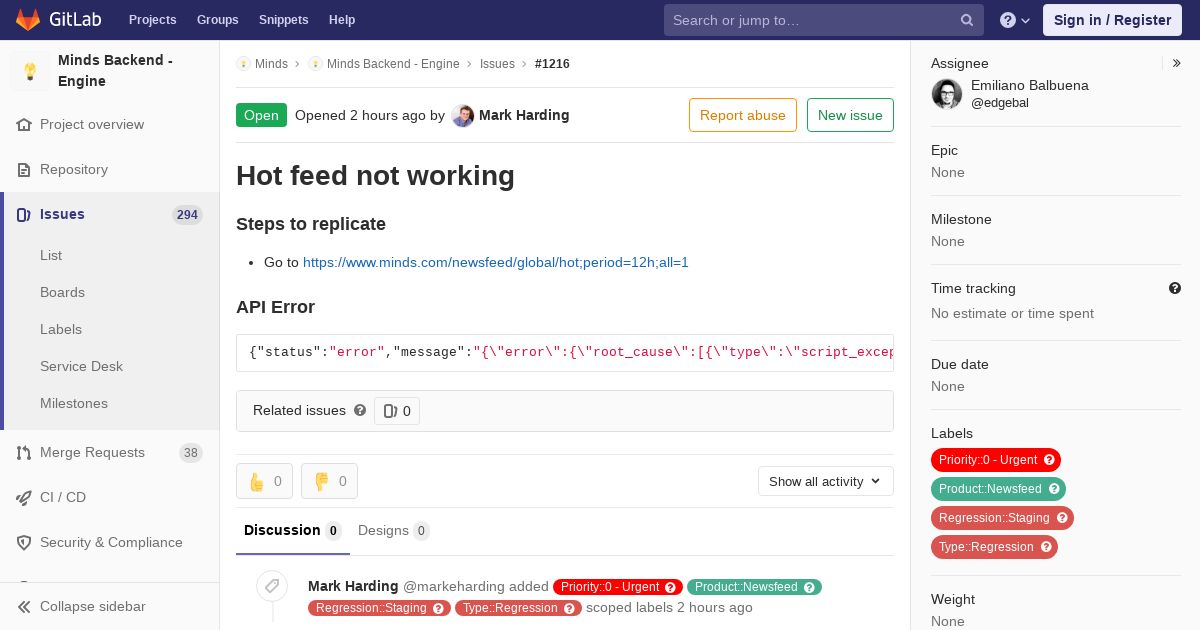Click the thumbs up reaction button
Screen dimensions: 1200x630
(264, 481)
